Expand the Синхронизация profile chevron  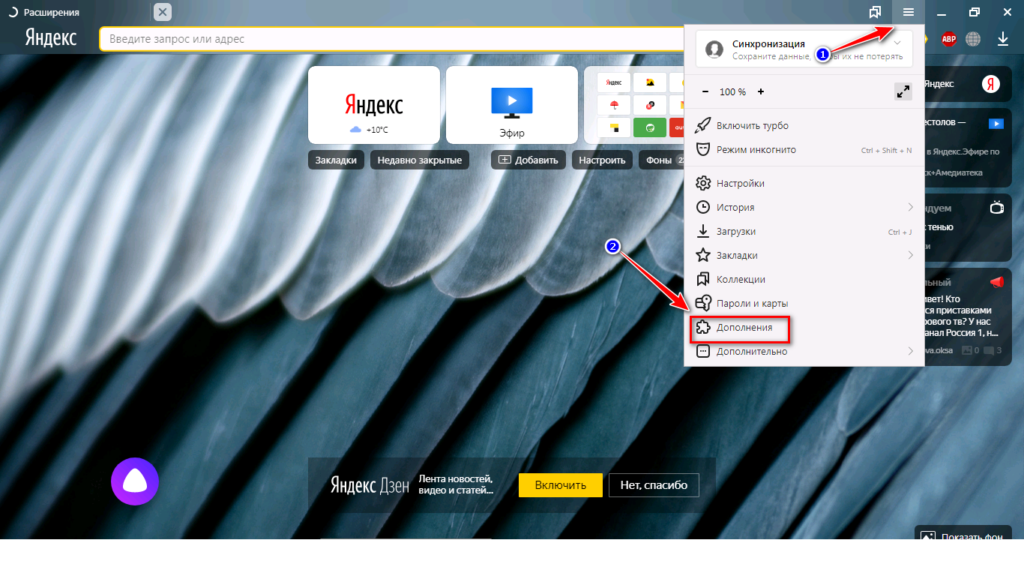tap(897, 44)
